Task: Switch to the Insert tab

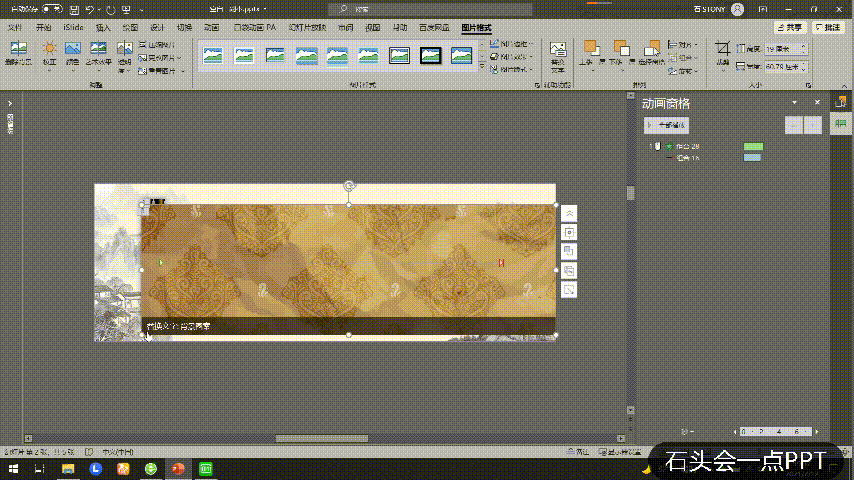Action: [x=103, y=28]
